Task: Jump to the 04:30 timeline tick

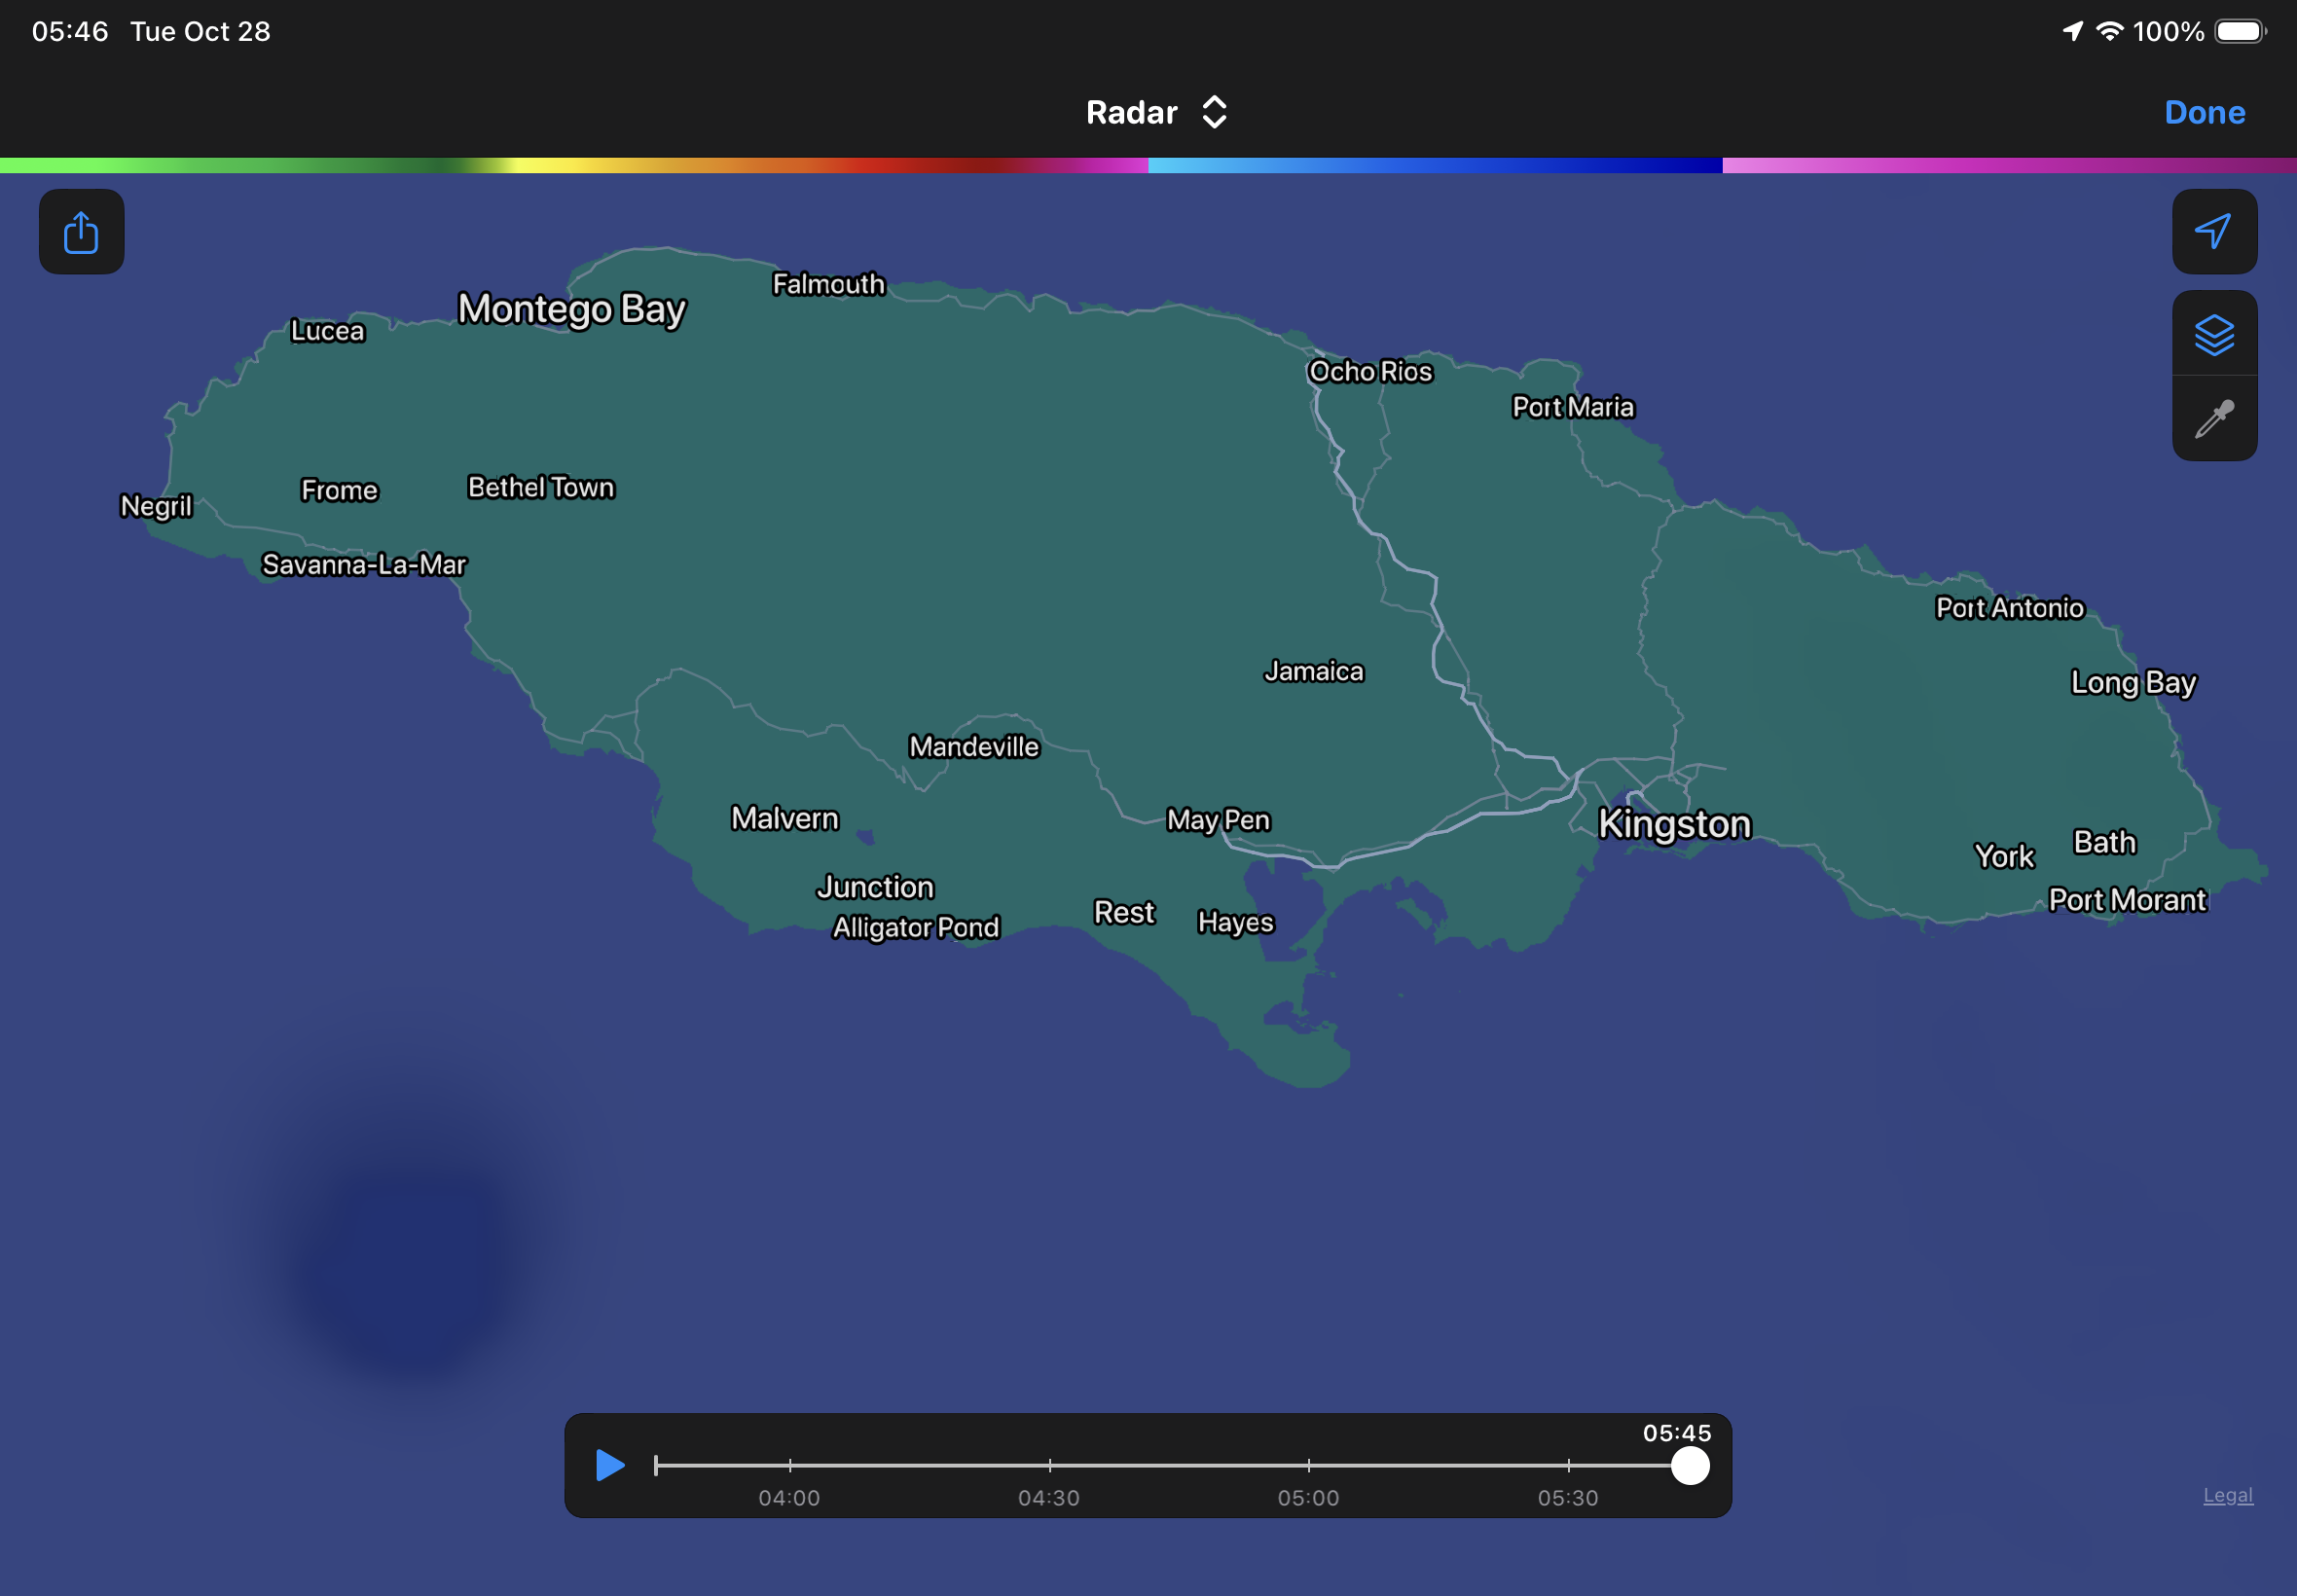Action: click(1049, 1465)
